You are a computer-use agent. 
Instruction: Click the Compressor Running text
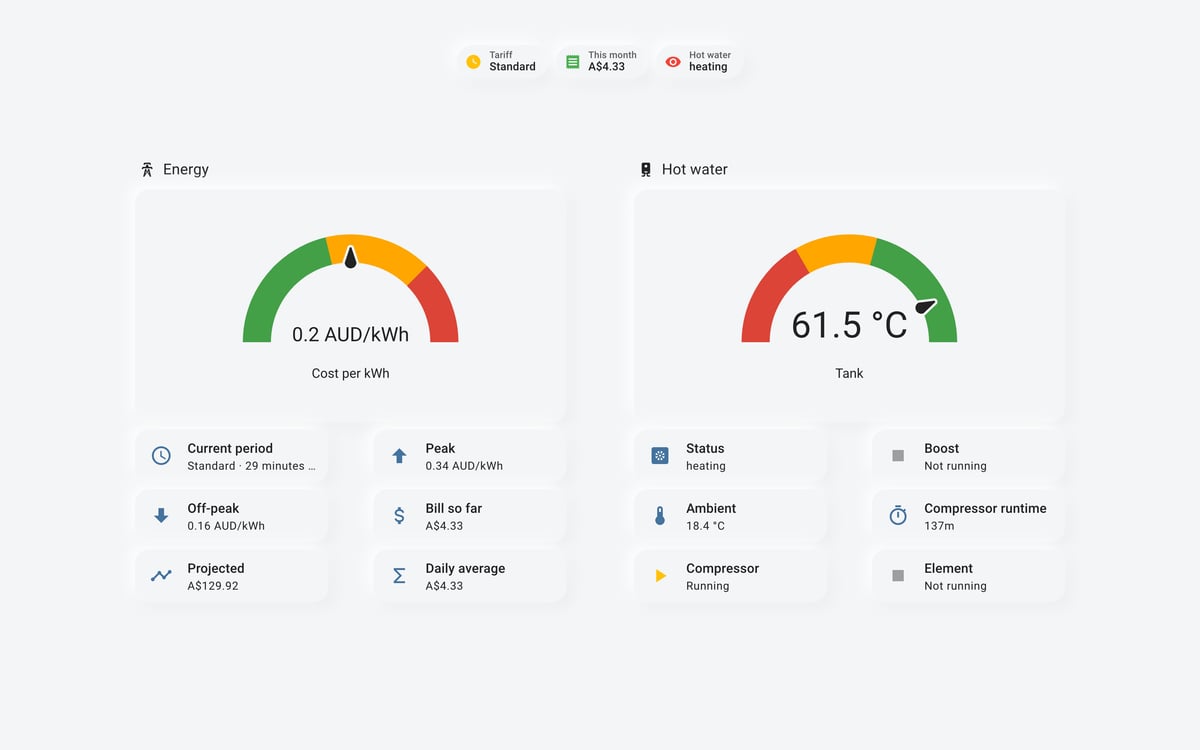[707, 586]
